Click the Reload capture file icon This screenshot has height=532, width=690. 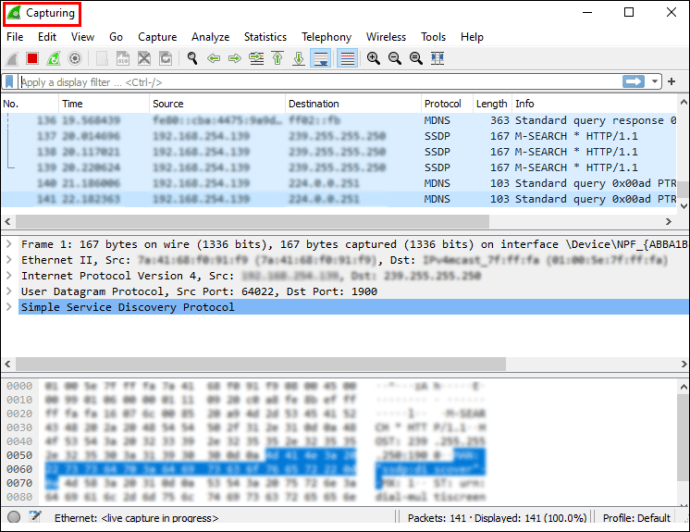pos(165,59)
